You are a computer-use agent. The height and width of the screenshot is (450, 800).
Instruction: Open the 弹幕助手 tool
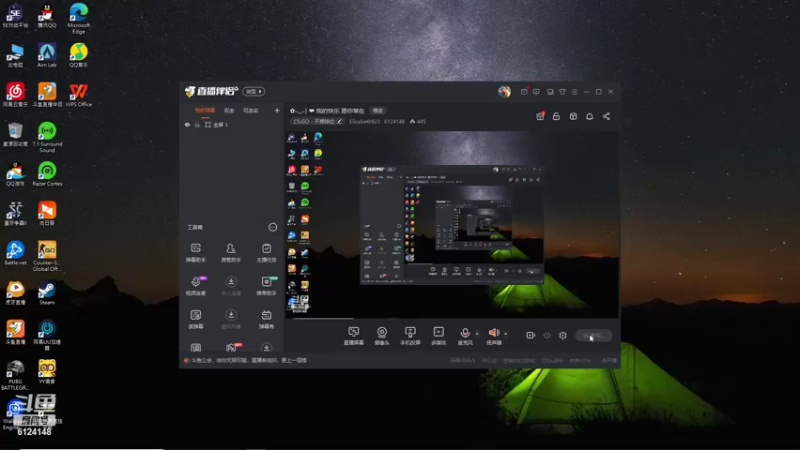(x=195, y=253)
